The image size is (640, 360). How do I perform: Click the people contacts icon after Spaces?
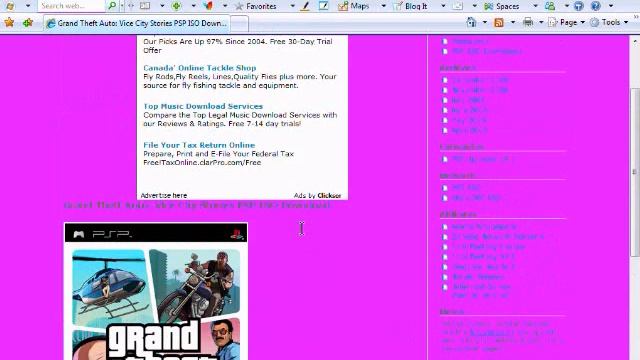coord(550,6)
